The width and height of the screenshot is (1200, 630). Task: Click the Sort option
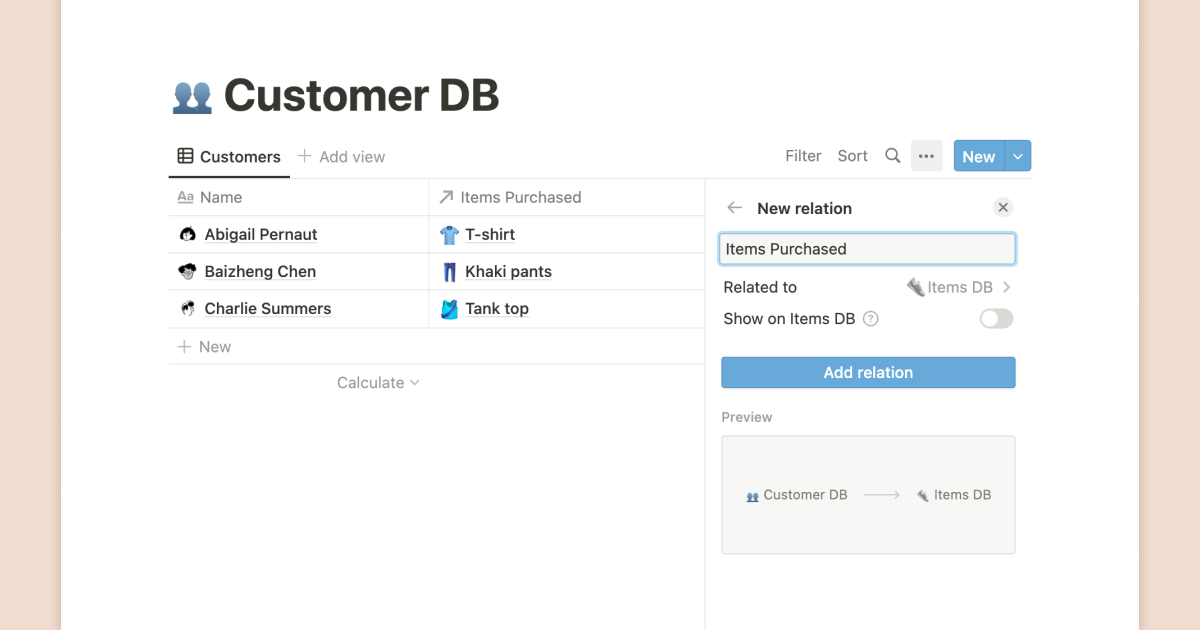(x=852, y=156)
